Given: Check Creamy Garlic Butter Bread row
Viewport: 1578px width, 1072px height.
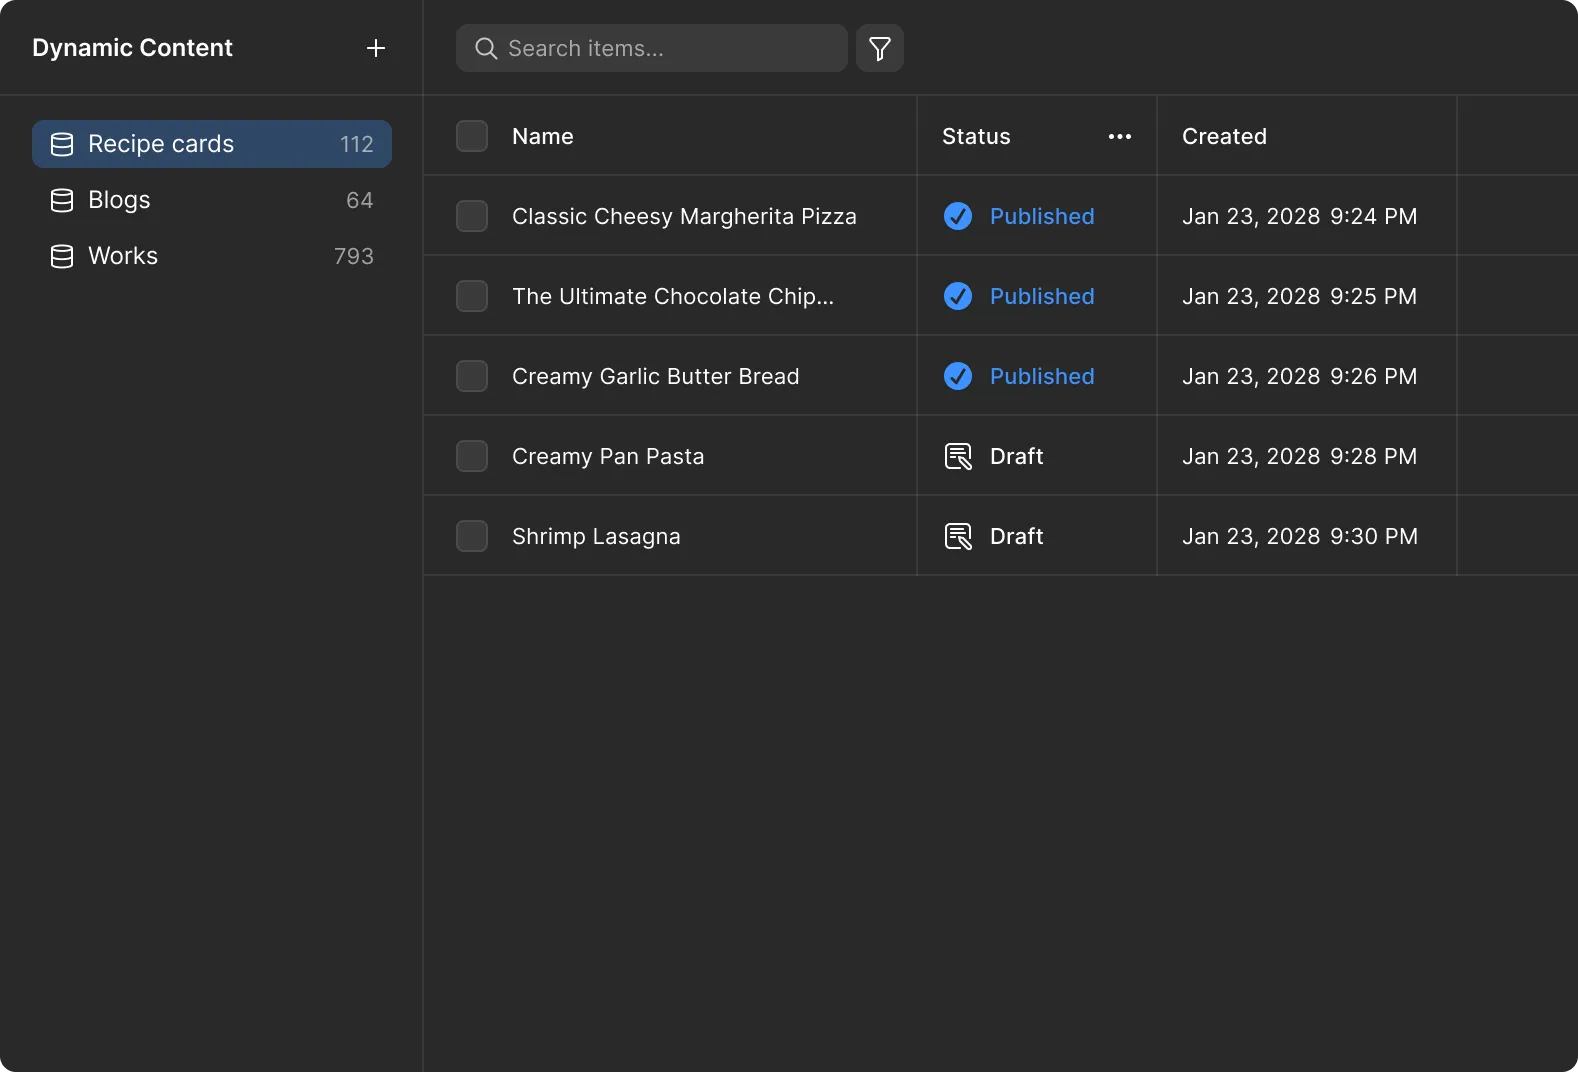Looking at the screenshot, I should pyautogui.click(x=472, y=376).
